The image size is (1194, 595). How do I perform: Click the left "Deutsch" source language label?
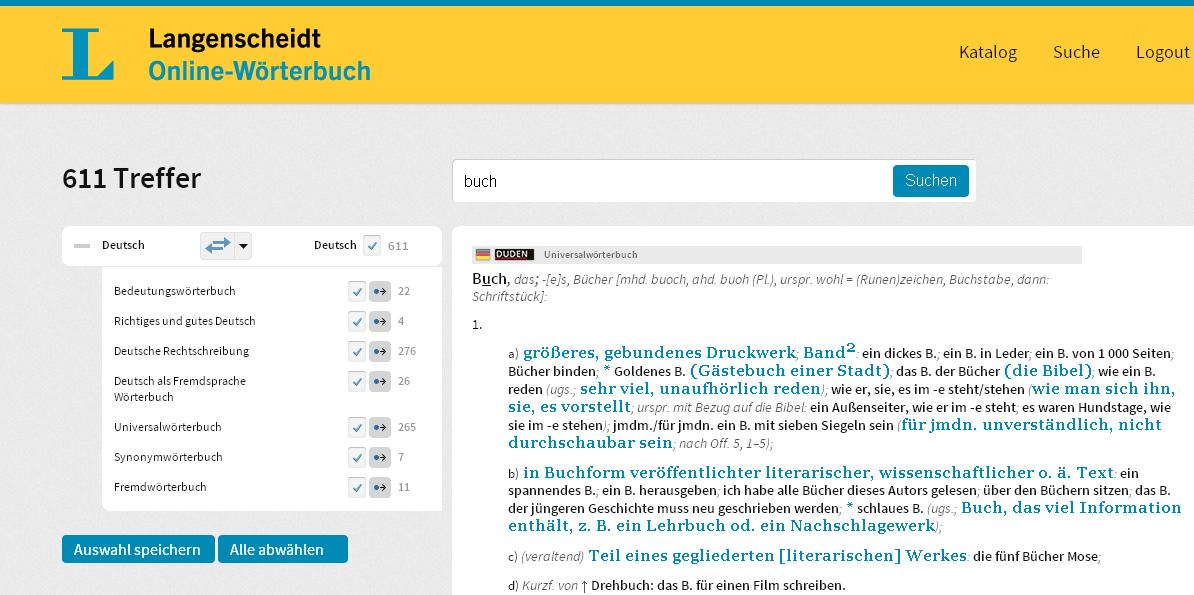(123, 245)
